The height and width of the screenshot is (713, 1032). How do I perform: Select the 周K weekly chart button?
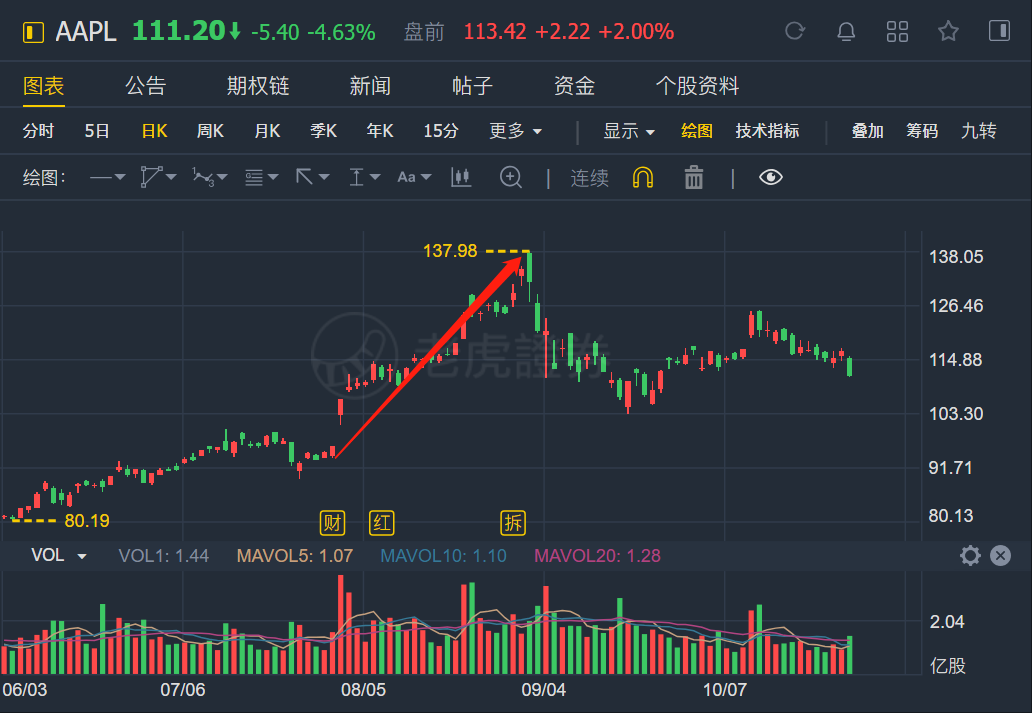210,131
